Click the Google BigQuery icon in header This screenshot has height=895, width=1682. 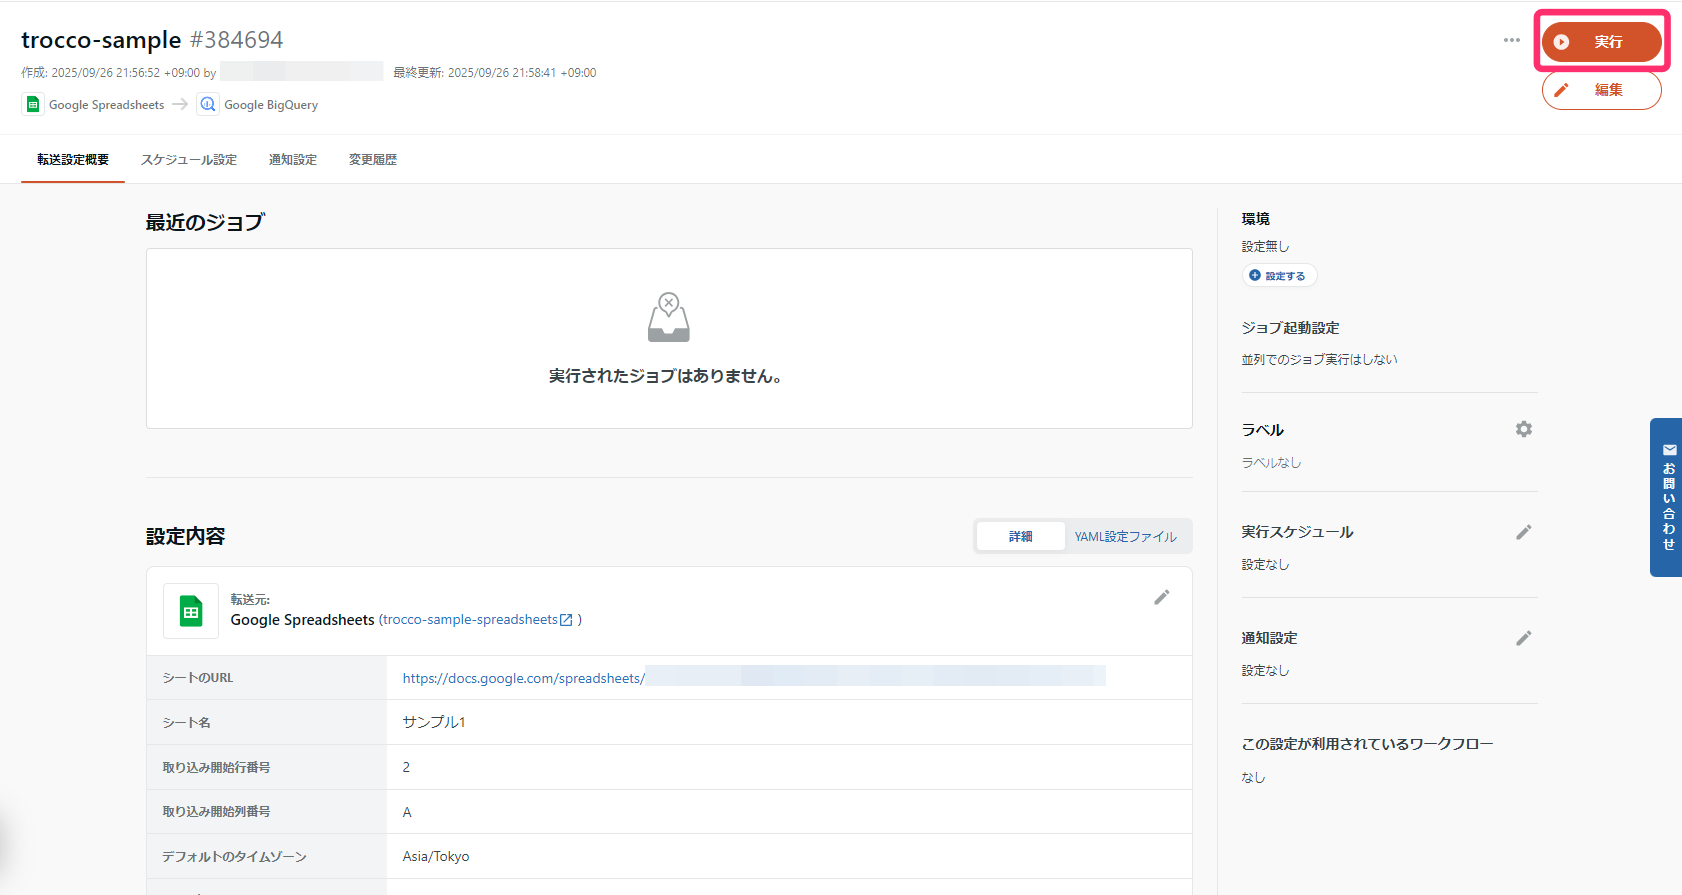click(x=208, y=105)
